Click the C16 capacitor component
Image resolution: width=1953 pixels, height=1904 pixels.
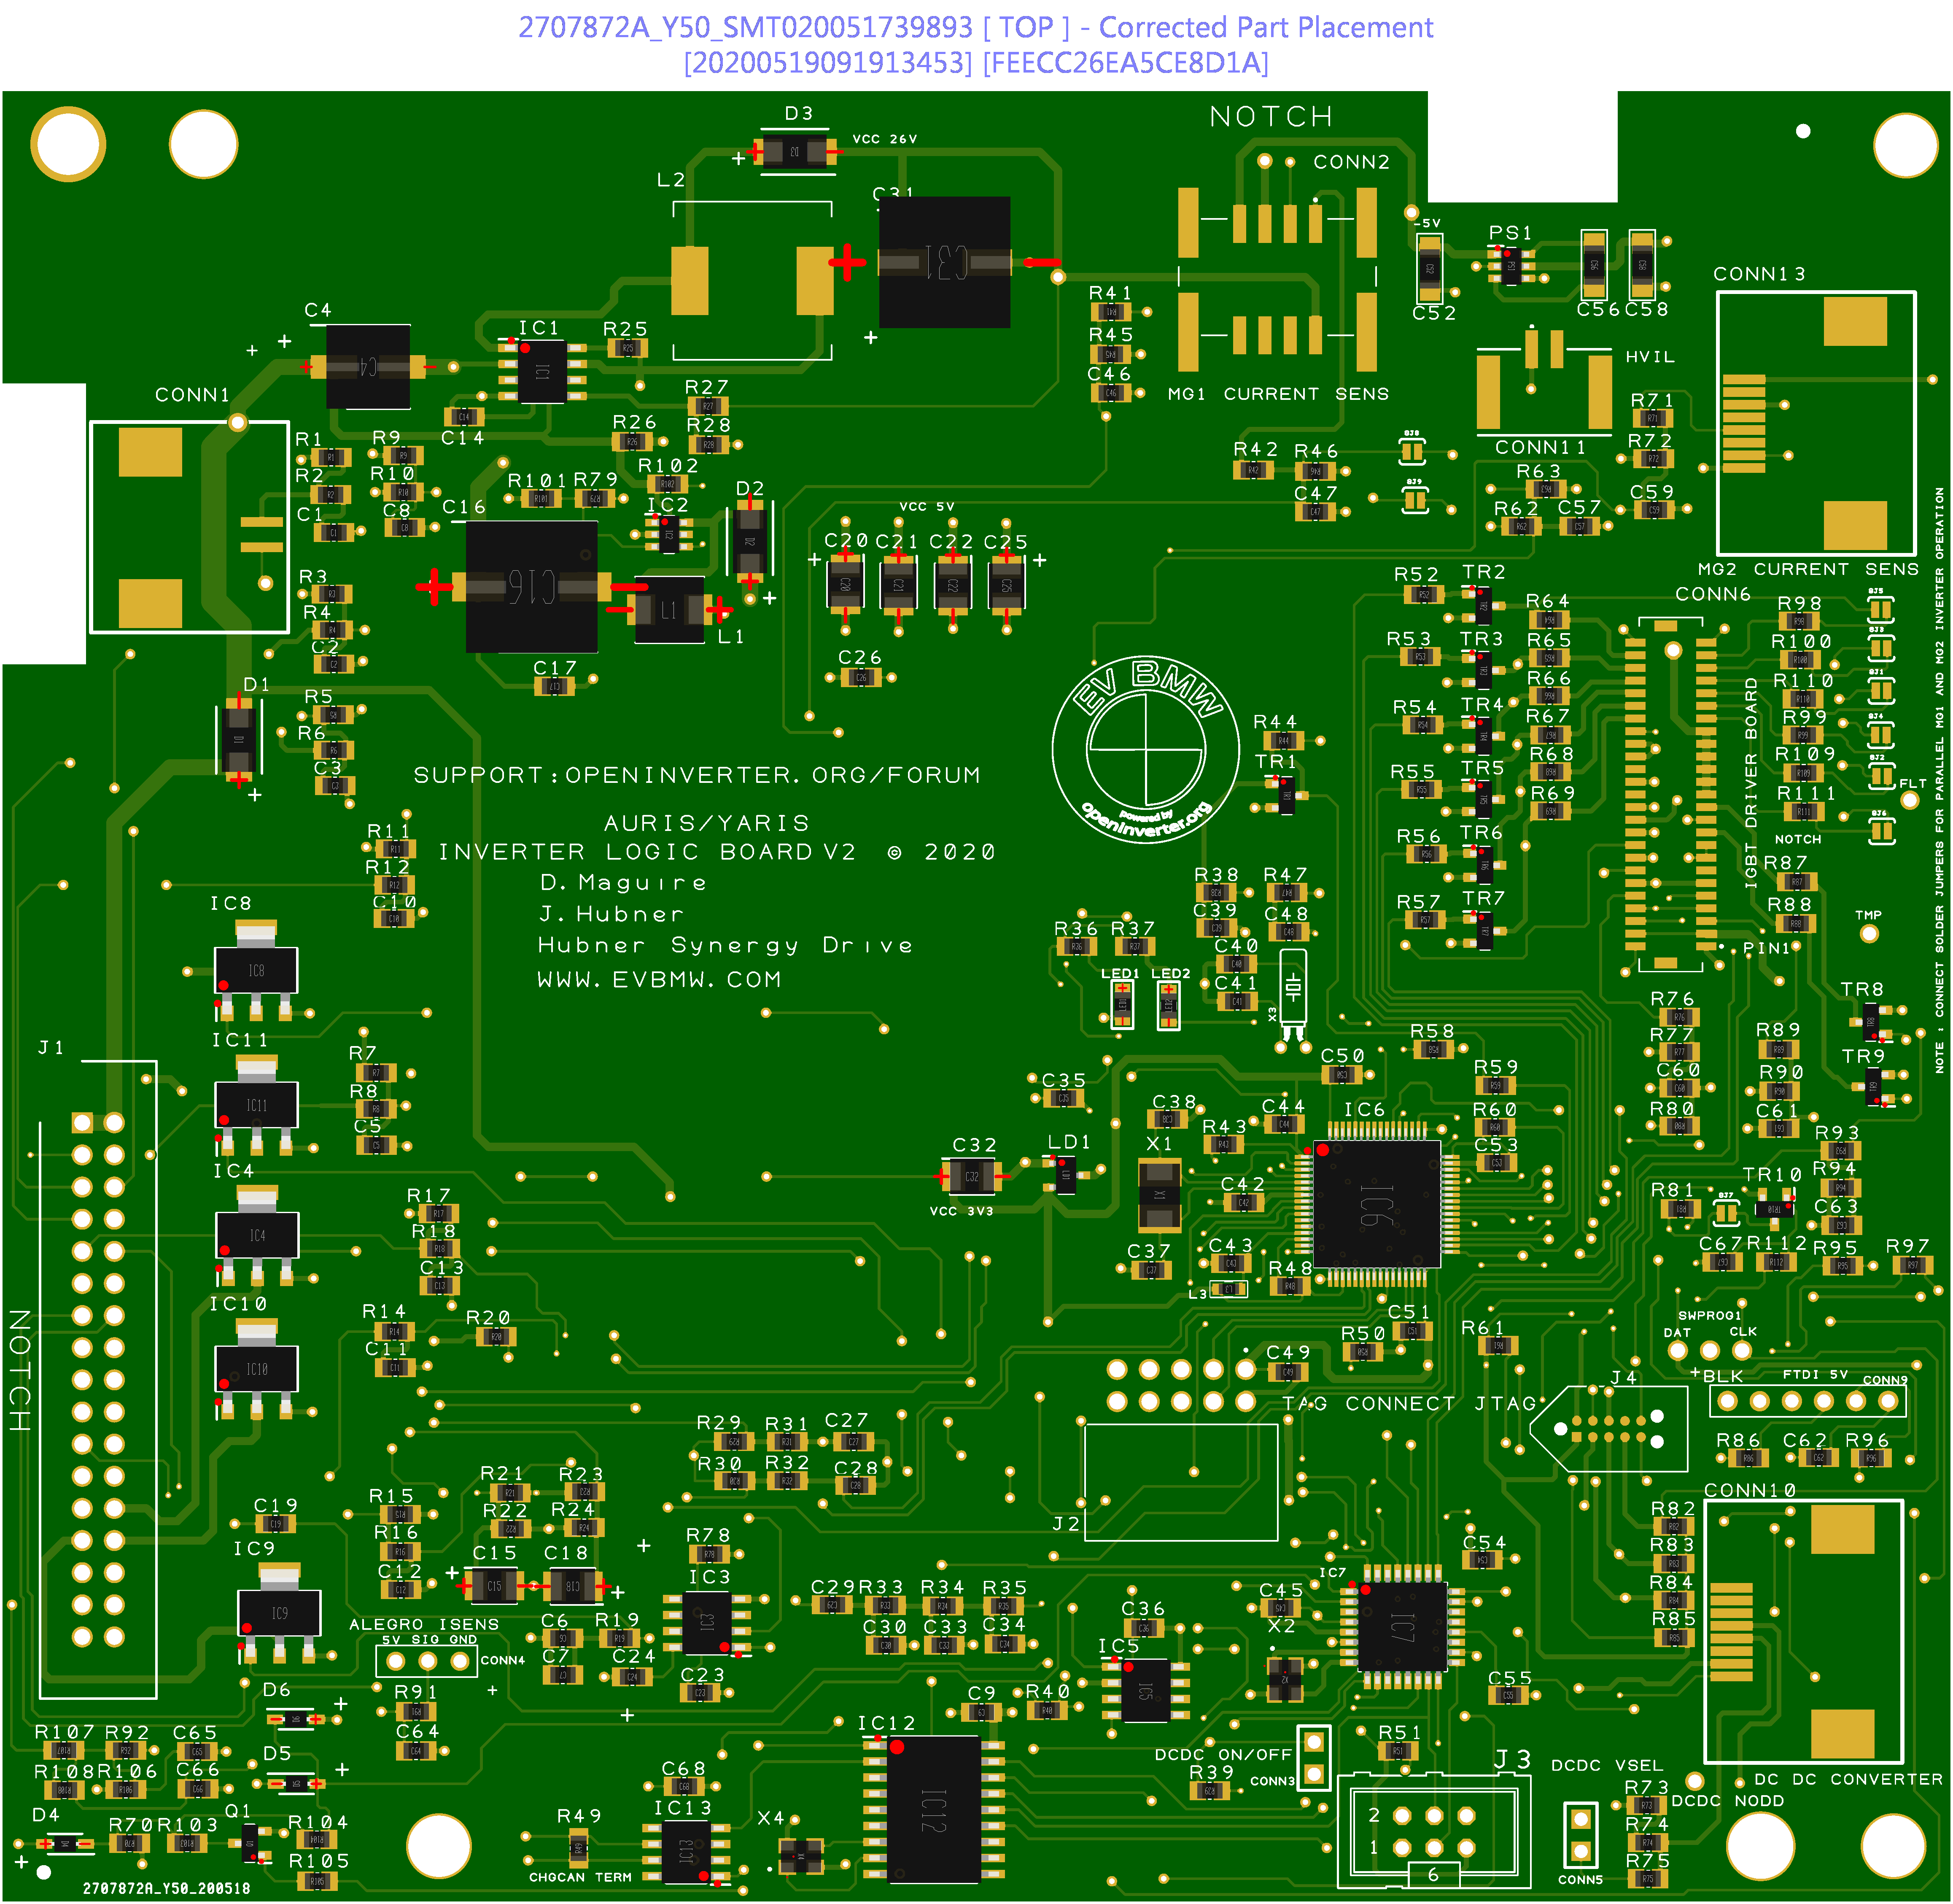click(531, 587)
